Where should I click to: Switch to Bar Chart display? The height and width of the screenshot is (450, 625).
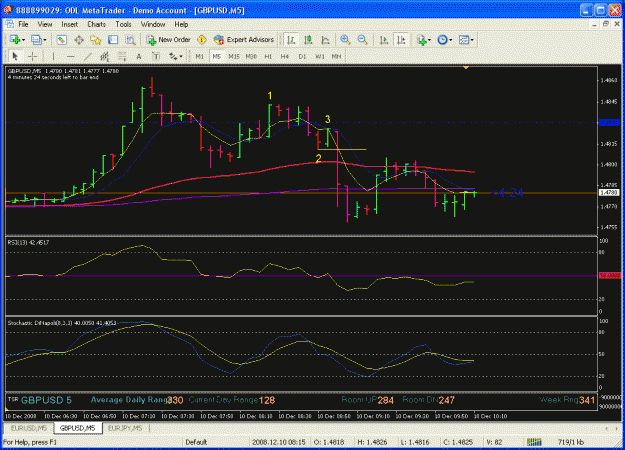tap(291, 40)
